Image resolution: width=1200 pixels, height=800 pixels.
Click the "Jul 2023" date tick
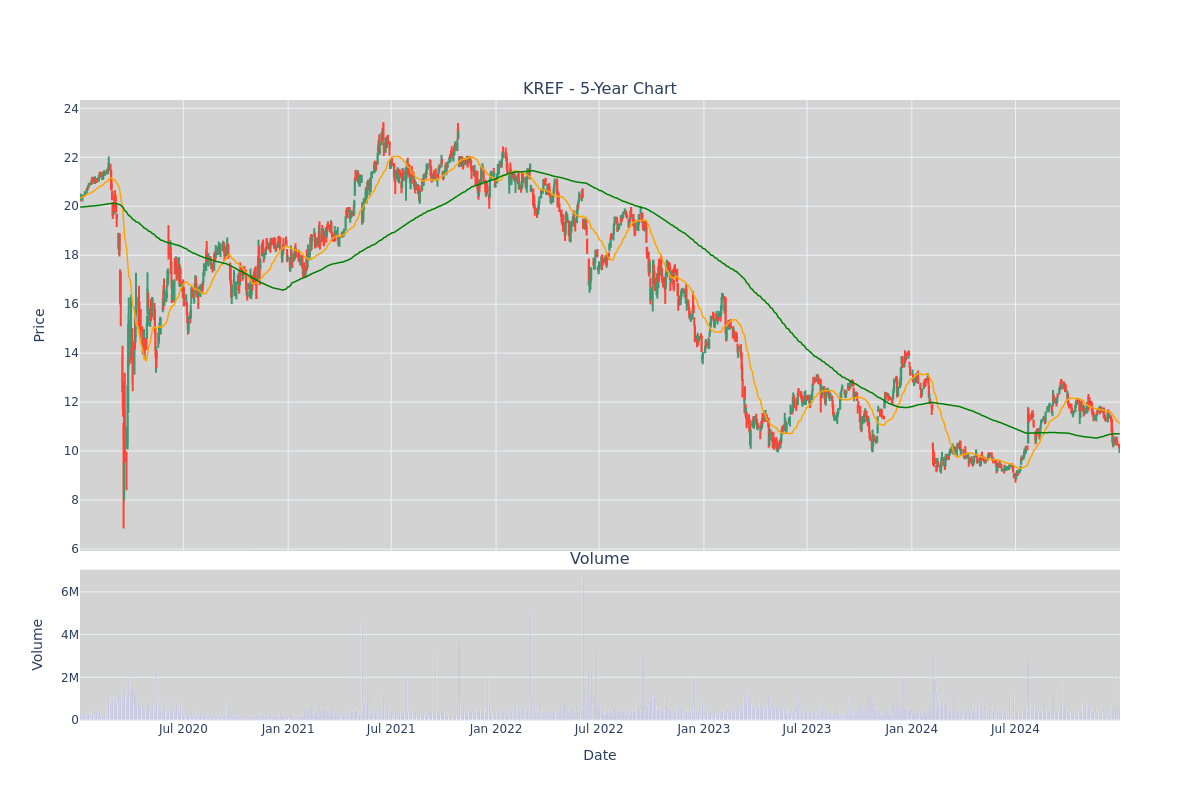point(807,729)
